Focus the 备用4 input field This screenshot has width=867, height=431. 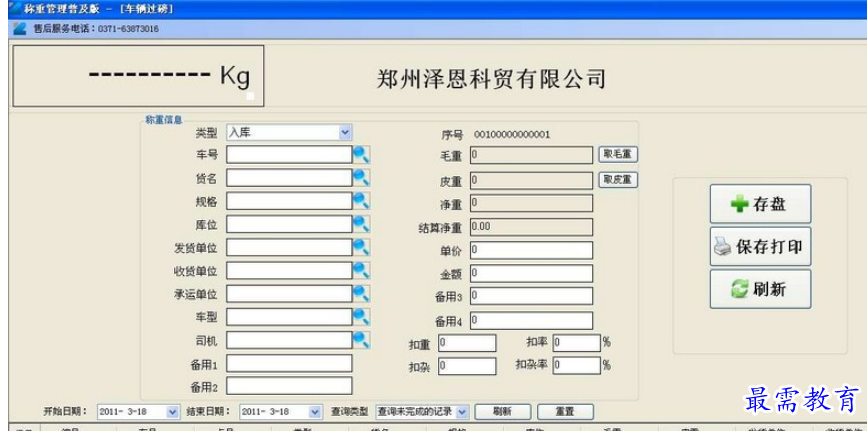click(531, 320)
